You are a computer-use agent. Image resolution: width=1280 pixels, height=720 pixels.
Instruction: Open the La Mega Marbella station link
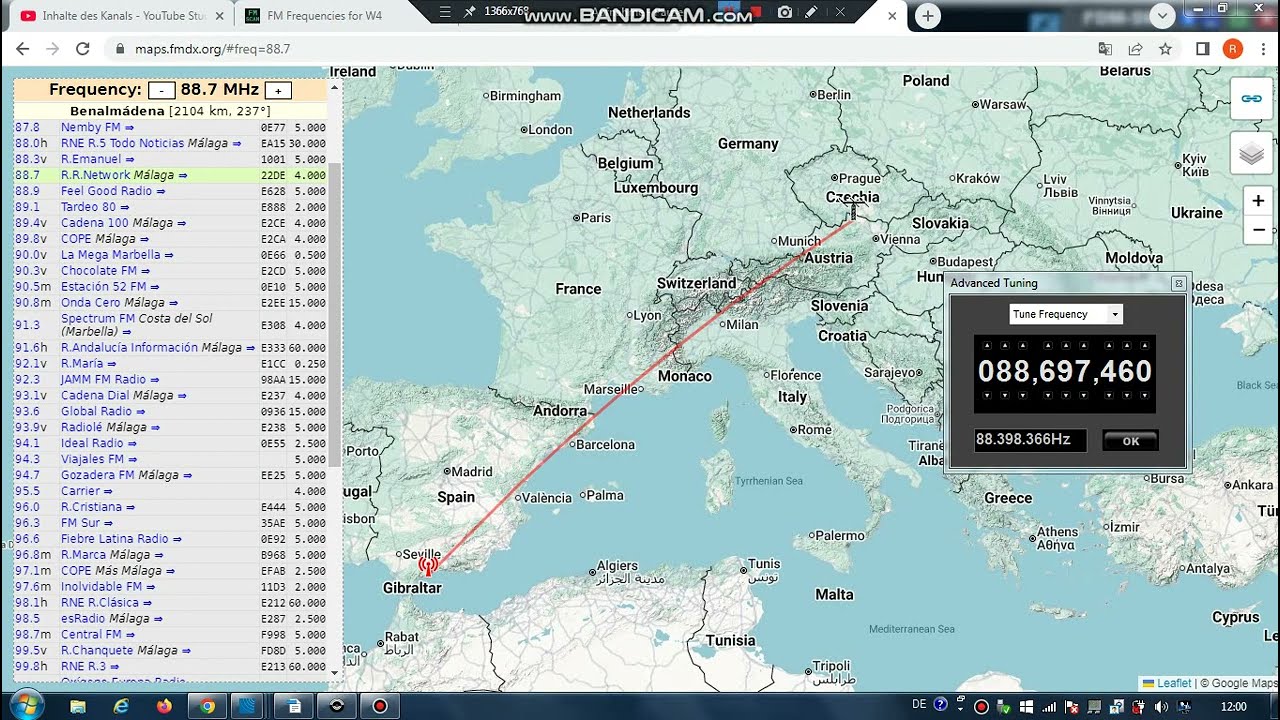(110, 255)
